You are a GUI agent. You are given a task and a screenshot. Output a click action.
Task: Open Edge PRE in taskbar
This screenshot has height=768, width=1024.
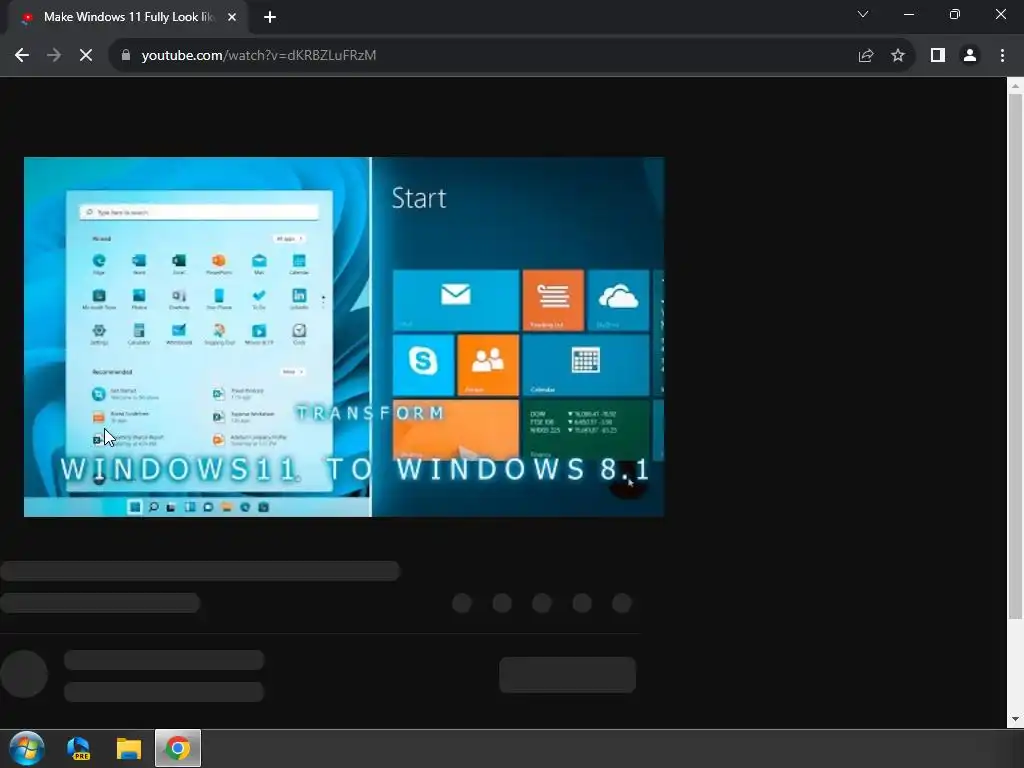79,748
